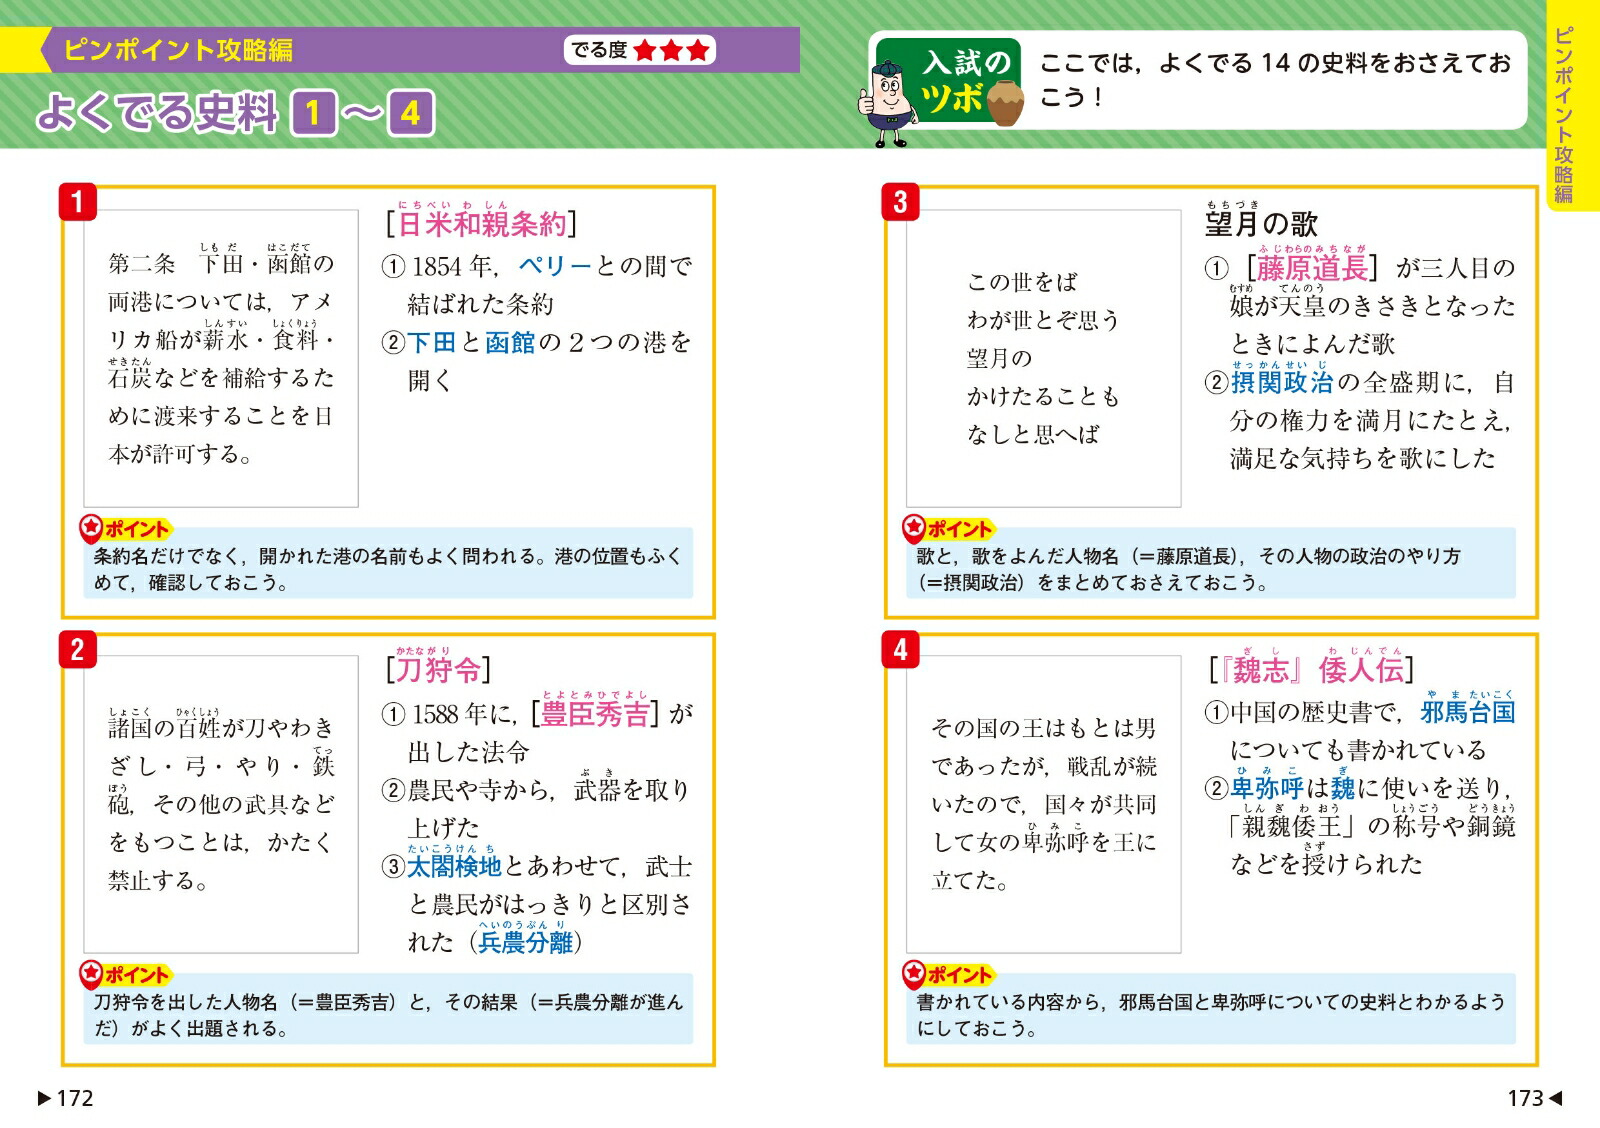Go to previous page via the 172 arrow
Screen dimensions: 1600x1128
(x=44, y=1098)
